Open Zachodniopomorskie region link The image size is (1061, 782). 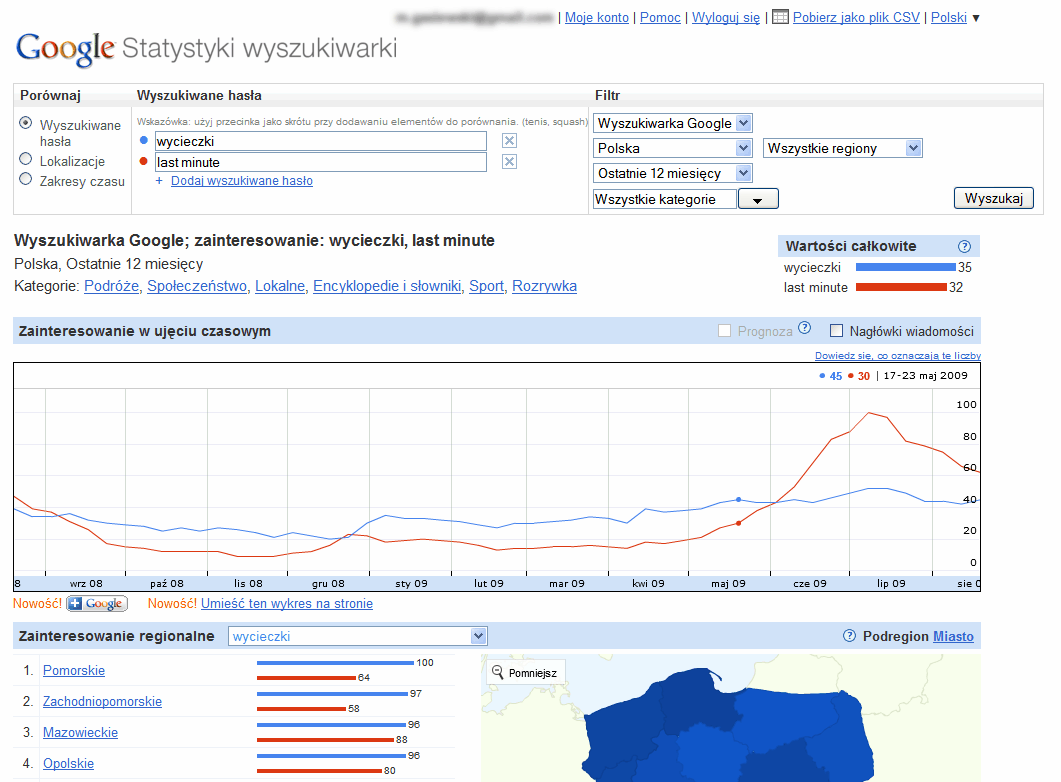pyautogui.click(x=102, y=702)
